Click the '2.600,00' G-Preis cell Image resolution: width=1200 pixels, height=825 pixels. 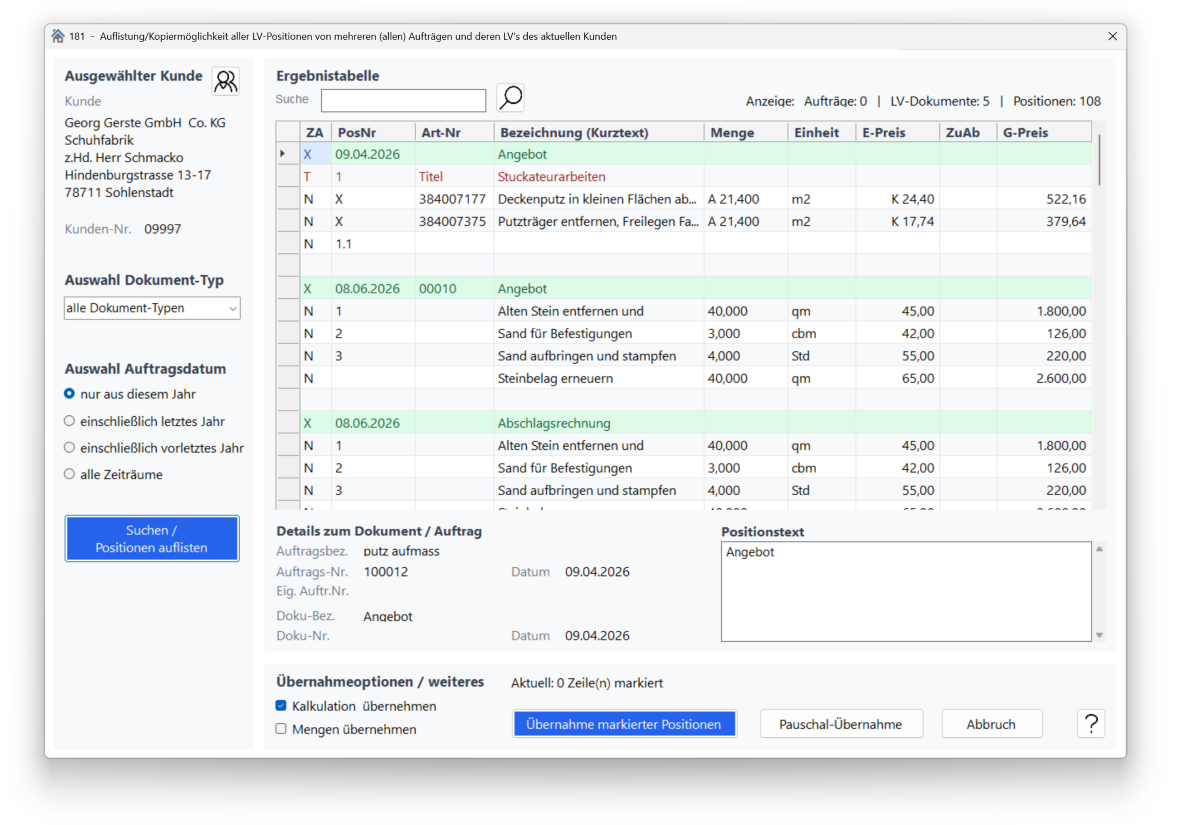[x=1044, y=378]
